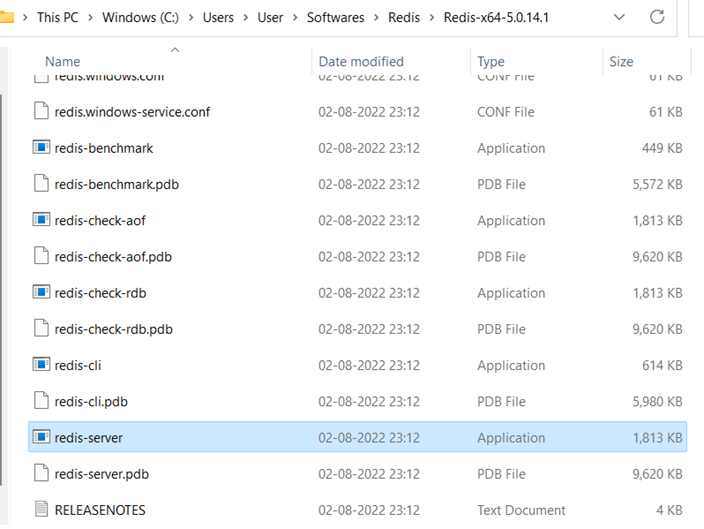The height and width of the screenshot is (529, 704).
Task: Select the redis-cli file name
Action: pos(78,366)
